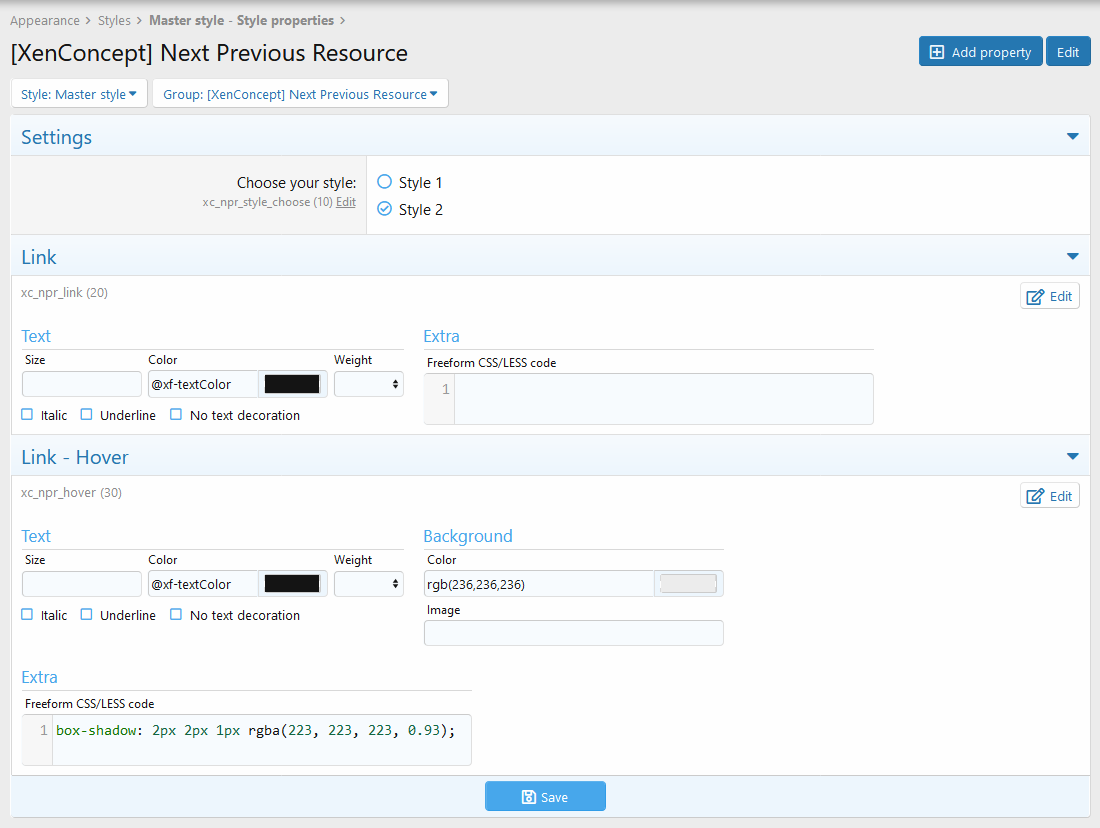Click the box-shadow code editor line
This screenshot has height=828, width=1100.
pyautogui.click(x=255, y=731)
